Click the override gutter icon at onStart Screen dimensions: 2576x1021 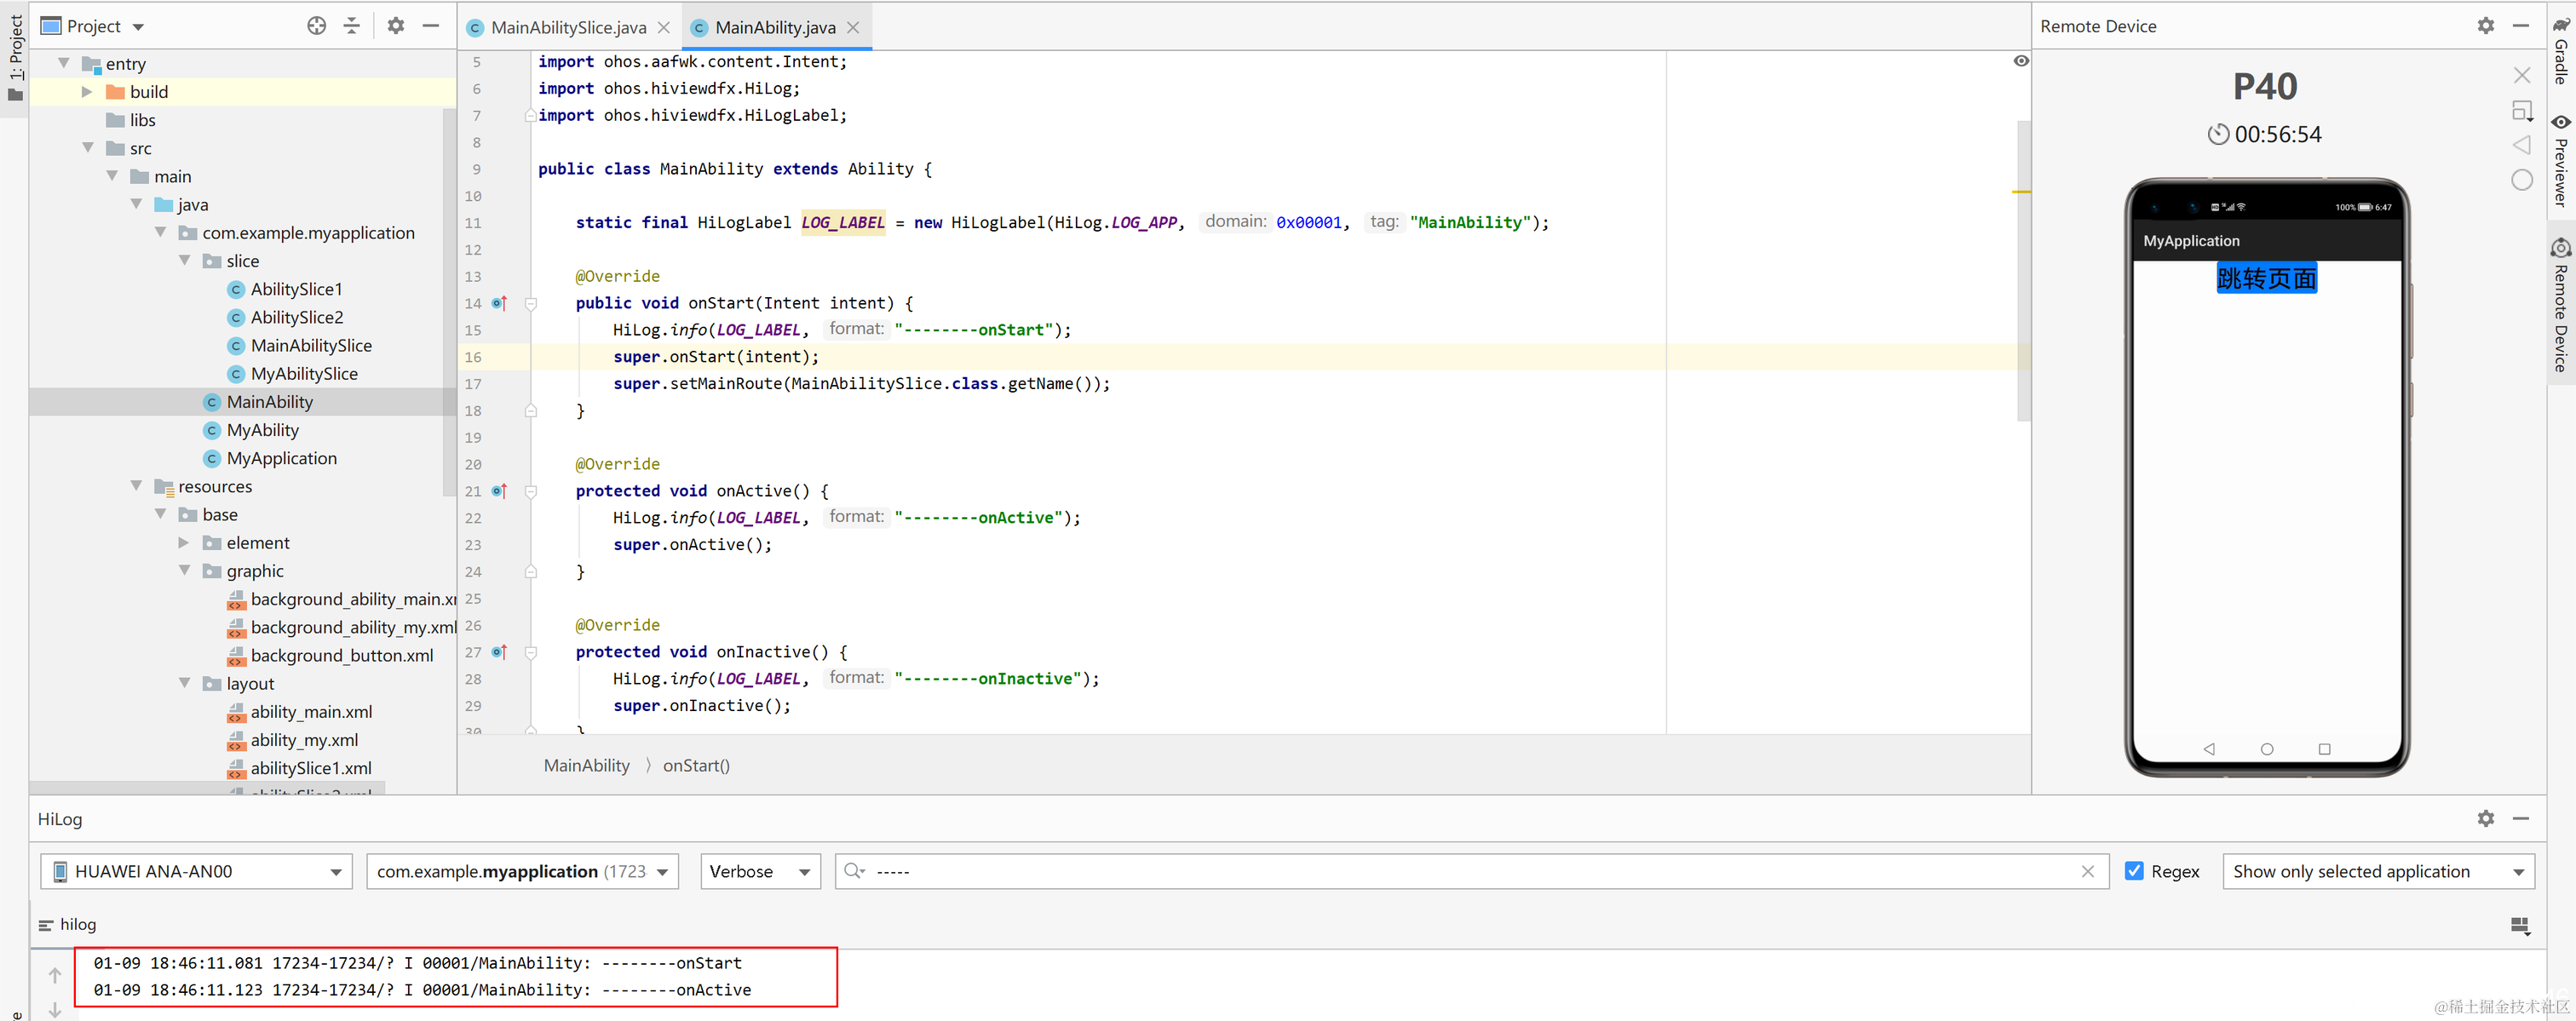[499, 303]
